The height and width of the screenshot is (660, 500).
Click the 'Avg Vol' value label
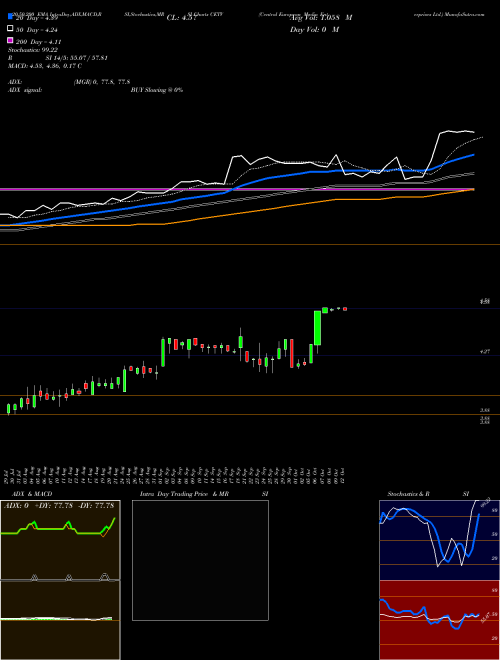tap(321, 18)
